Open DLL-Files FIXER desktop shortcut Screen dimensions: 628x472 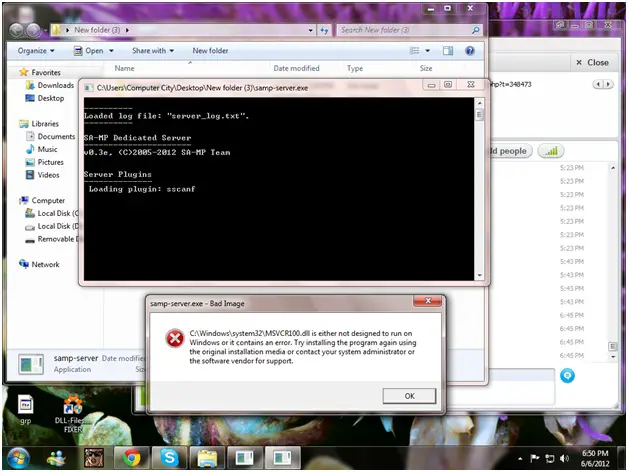tap(73, 414)
